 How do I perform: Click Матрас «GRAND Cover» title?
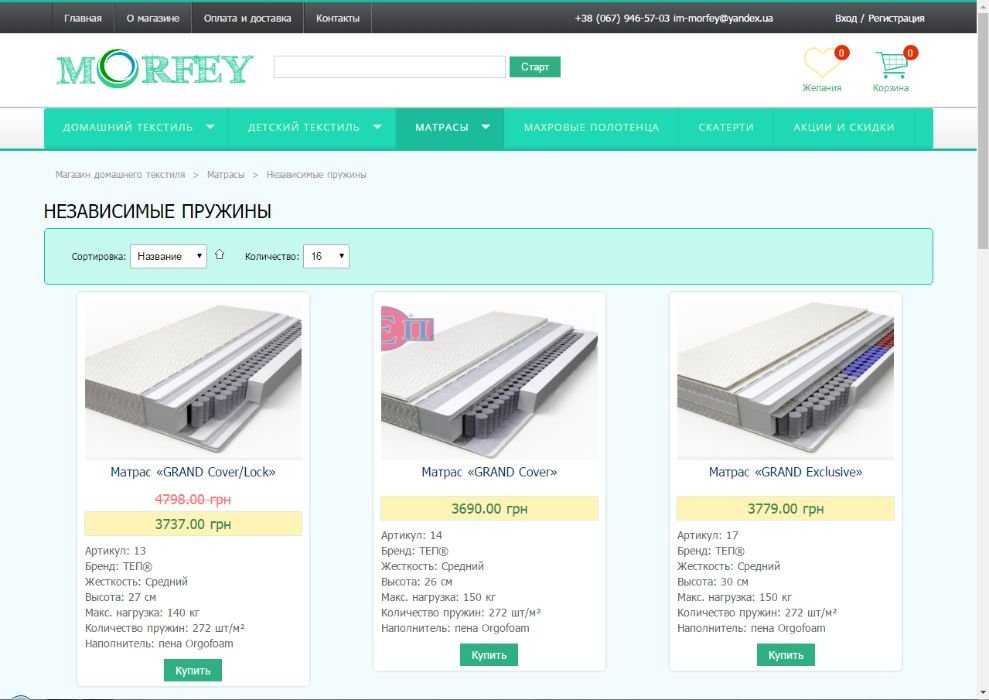[x=489, y=472]
